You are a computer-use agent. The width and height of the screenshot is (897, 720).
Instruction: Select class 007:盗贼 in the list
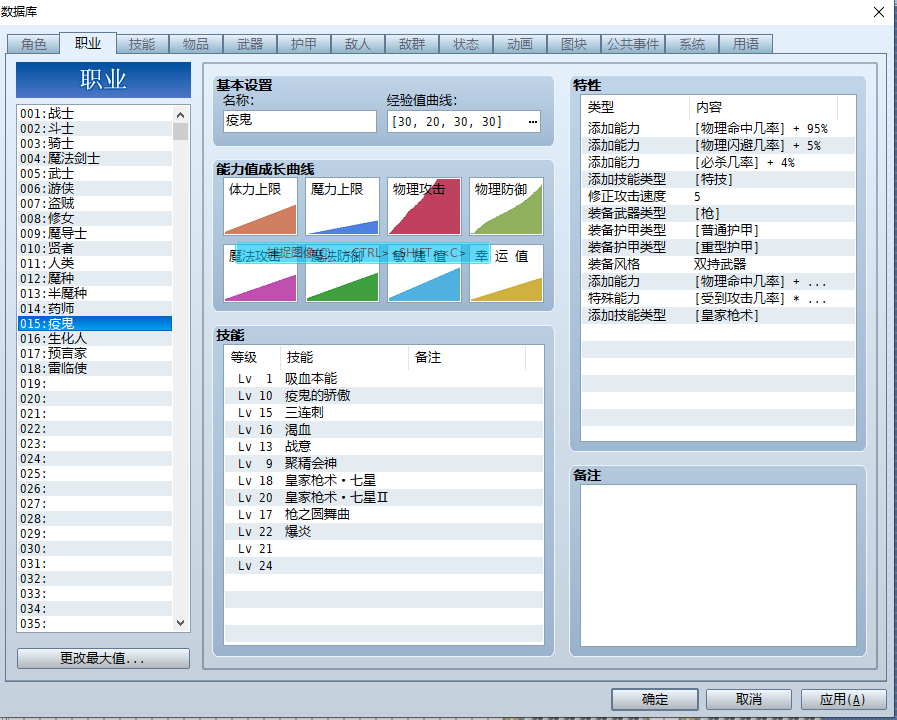point(95,203)
